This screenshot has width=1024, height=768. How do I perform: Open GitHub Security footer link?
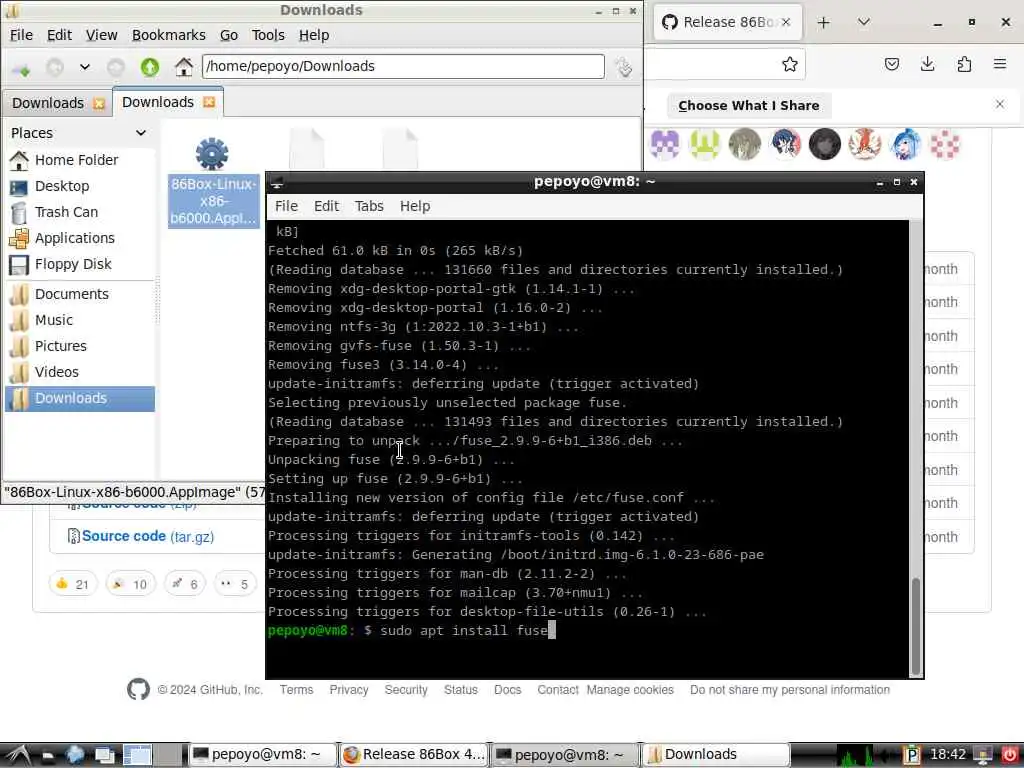406,690
